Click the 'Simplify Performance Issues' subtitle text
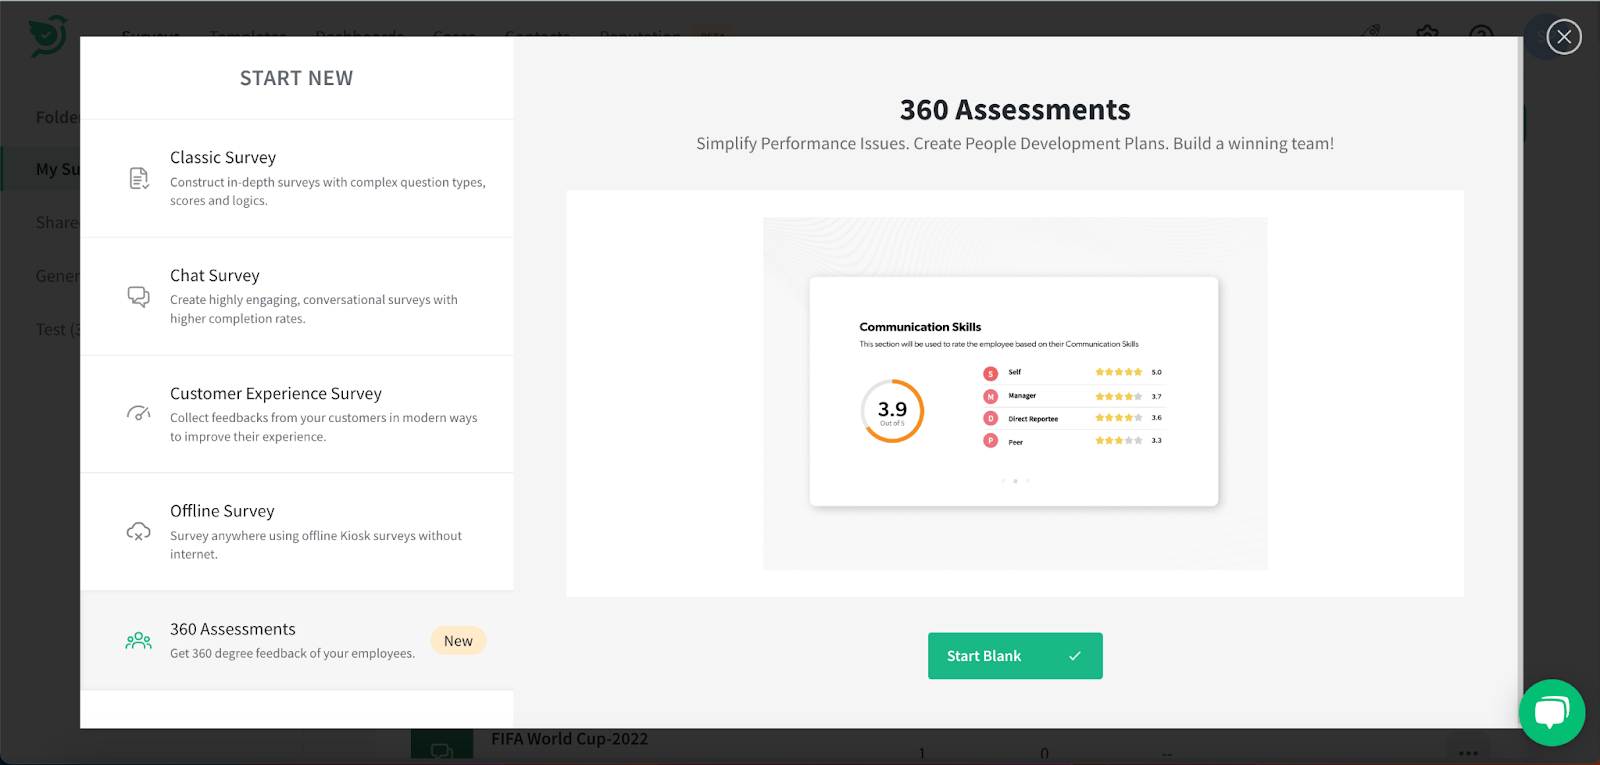Image resolution: width=1600 pixels, height=765 pixels. click(1015, 144)
